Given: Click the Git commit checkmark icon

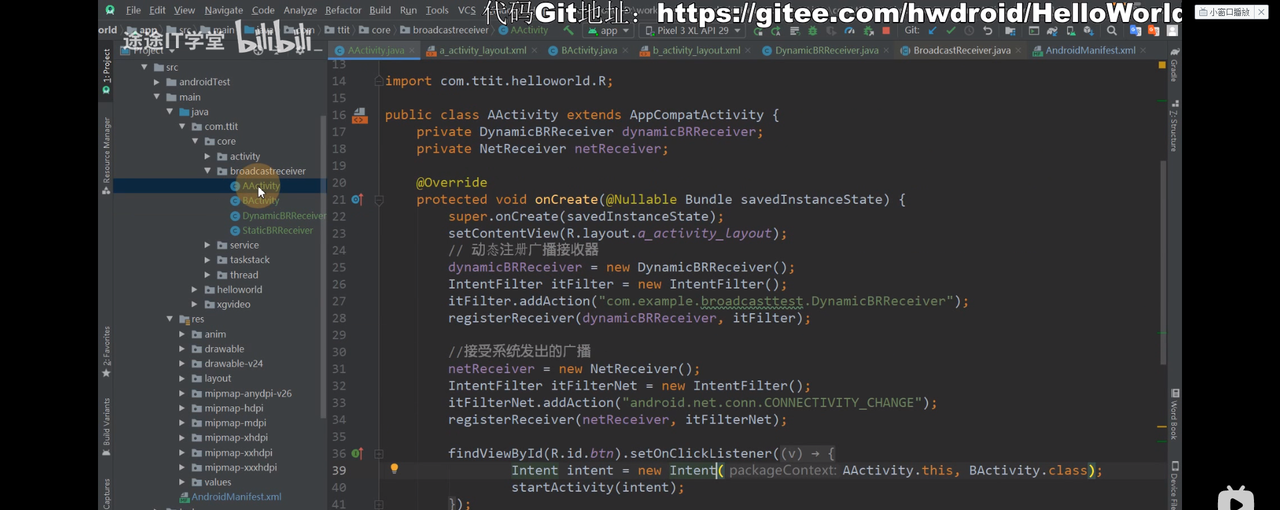Looking at the screenshot, I should tap(950, 31).
